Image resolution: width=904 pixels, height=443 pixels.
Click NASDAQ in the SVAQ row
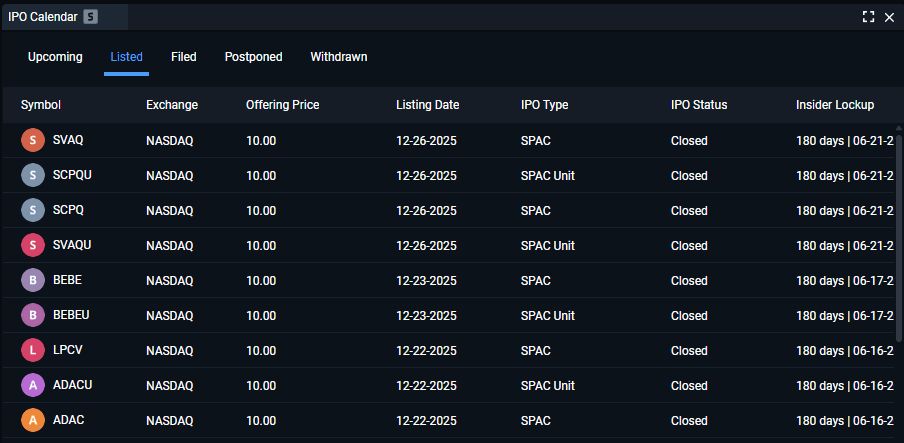click(x=170, y=141)
